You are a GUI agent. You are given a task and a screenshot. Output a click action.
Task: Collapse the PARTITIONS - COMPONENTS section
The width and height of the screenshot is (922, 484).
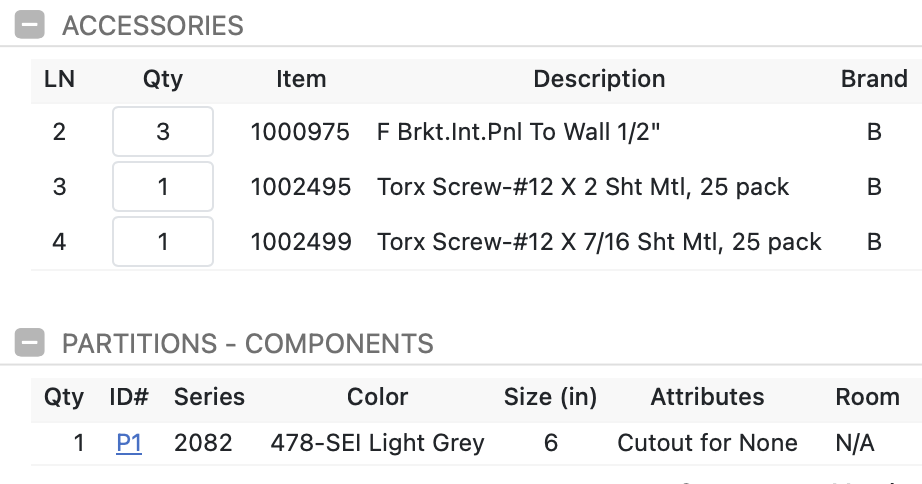coord(30,343)
